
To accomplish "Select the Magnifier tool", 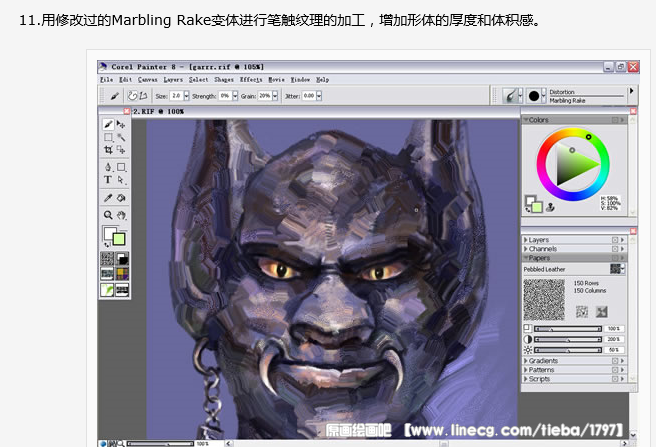I will click(108, 215).
